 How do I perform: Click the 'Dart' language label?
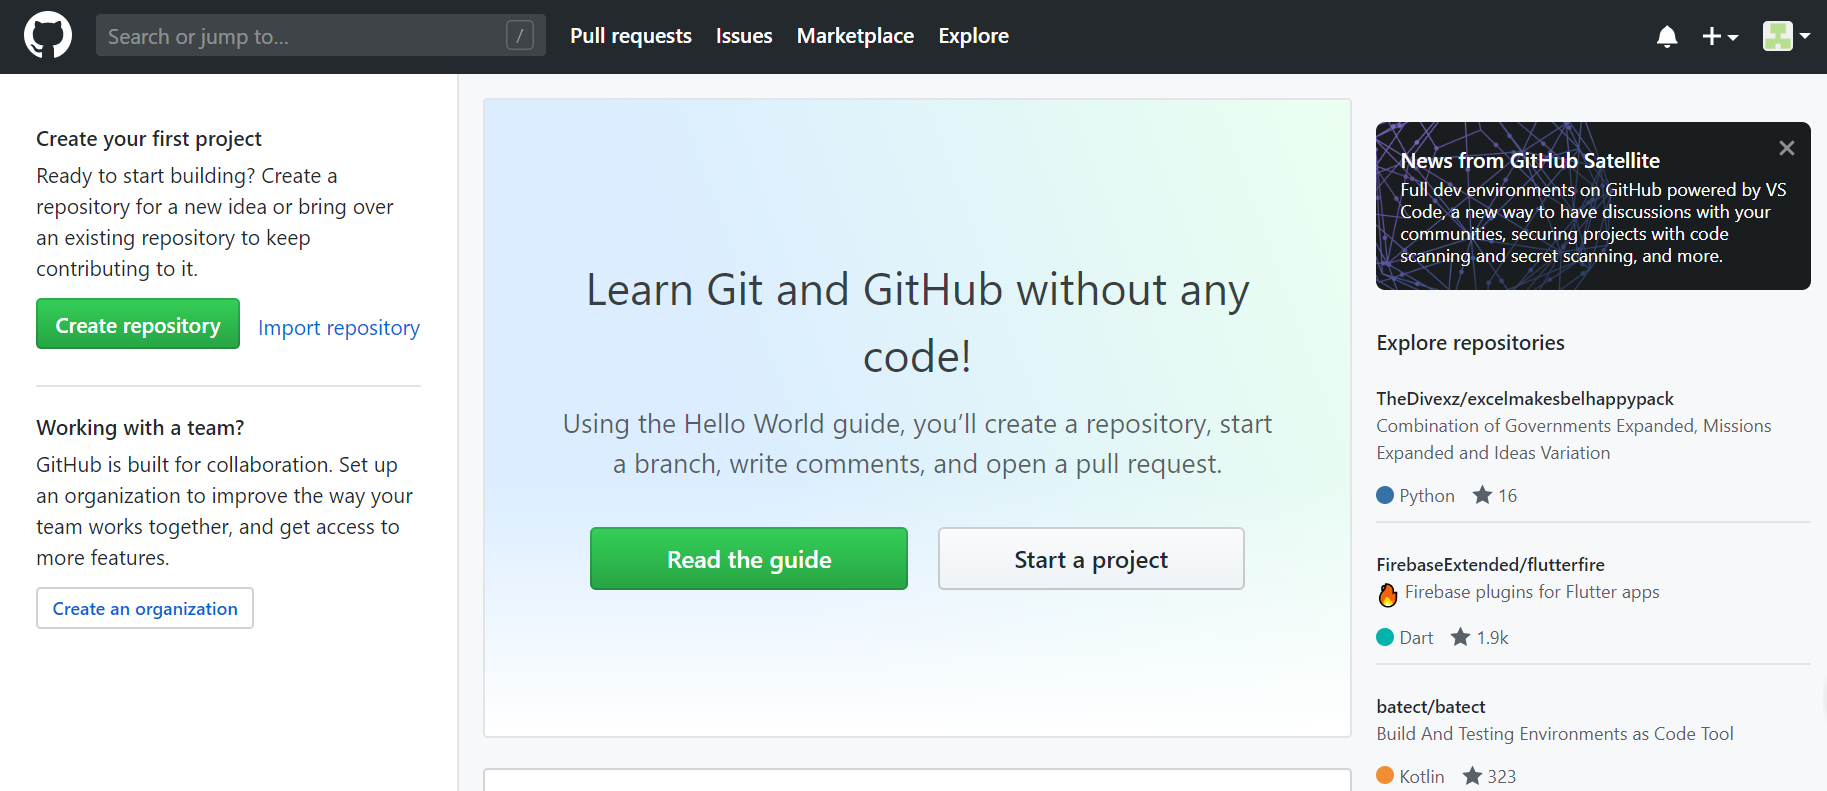(1416, 638)
